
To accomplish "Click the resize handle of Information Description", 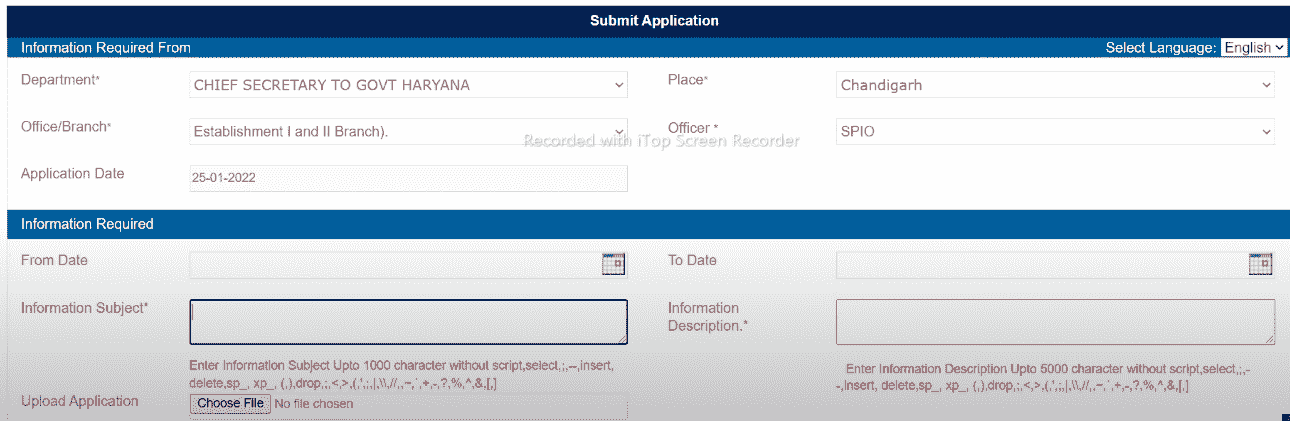I will coord(1269,339).
